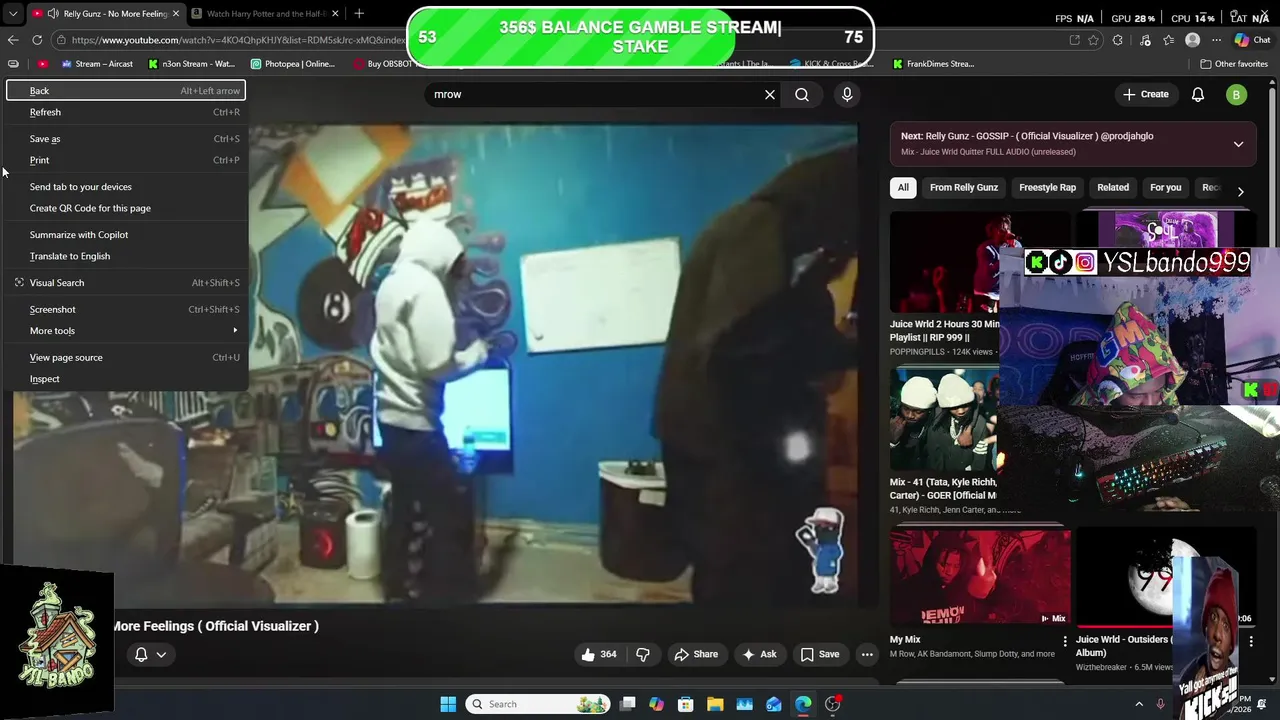Screen dimensions: 1280x720
Task: Click the Ask button under video
Action: [x=758, y=654]
